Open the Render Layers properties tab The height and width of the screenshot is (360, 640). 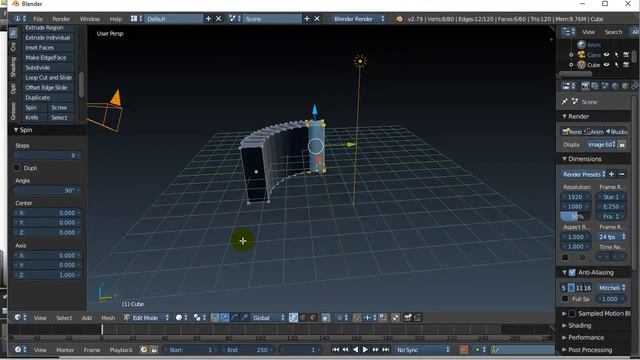pyautogui.click(x=595, y=86)
